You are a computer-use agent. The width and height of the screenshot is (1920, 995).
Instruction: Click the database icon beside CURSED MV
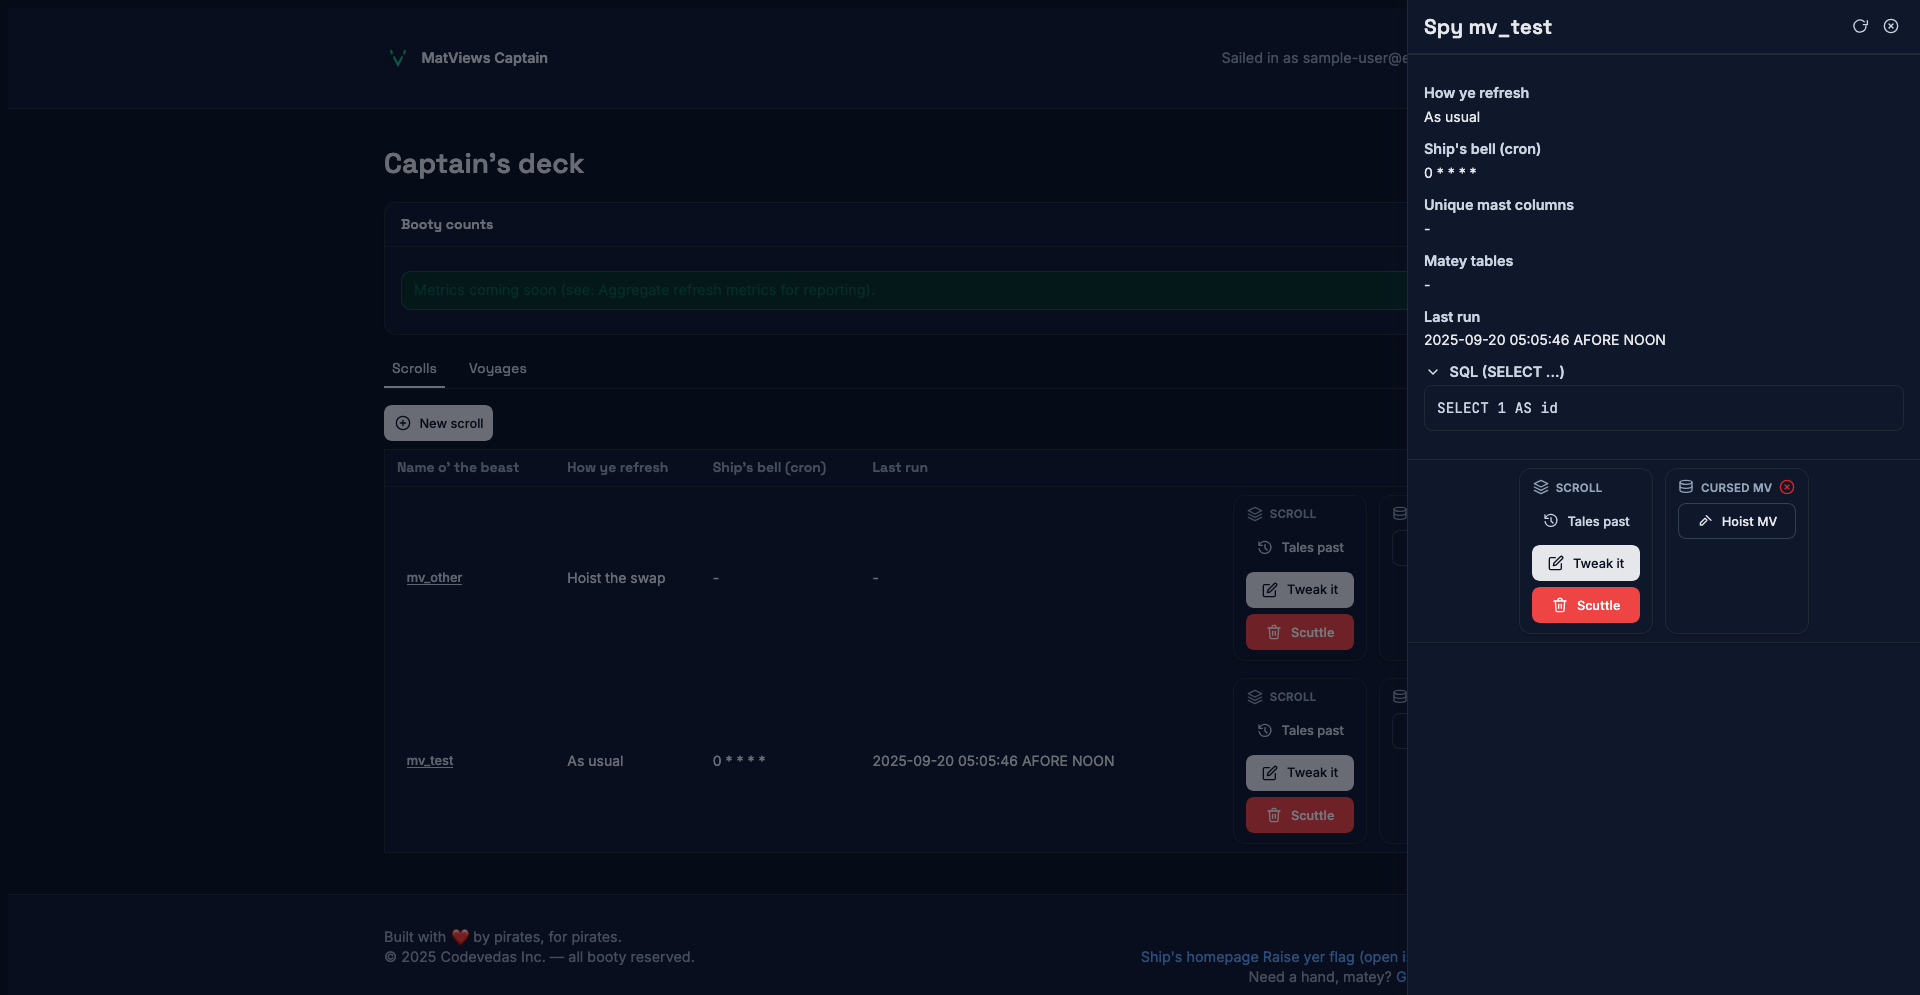[x=1686, y=487]
